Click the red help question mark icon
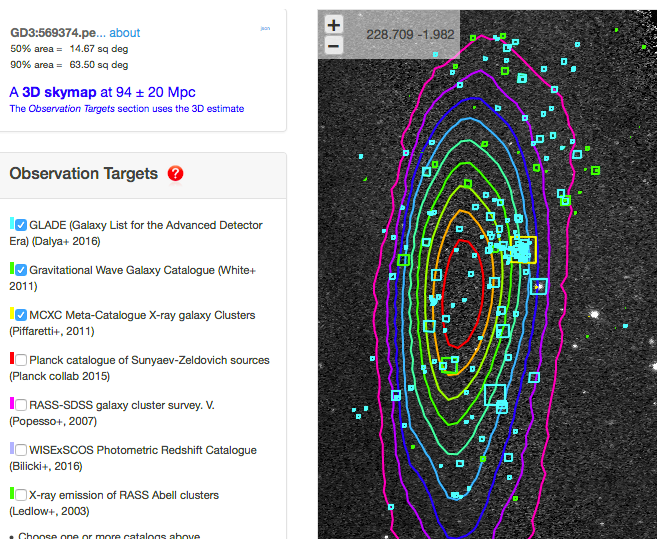The width and height of the screenshot is (657, 539). click(x=176, y=174)
